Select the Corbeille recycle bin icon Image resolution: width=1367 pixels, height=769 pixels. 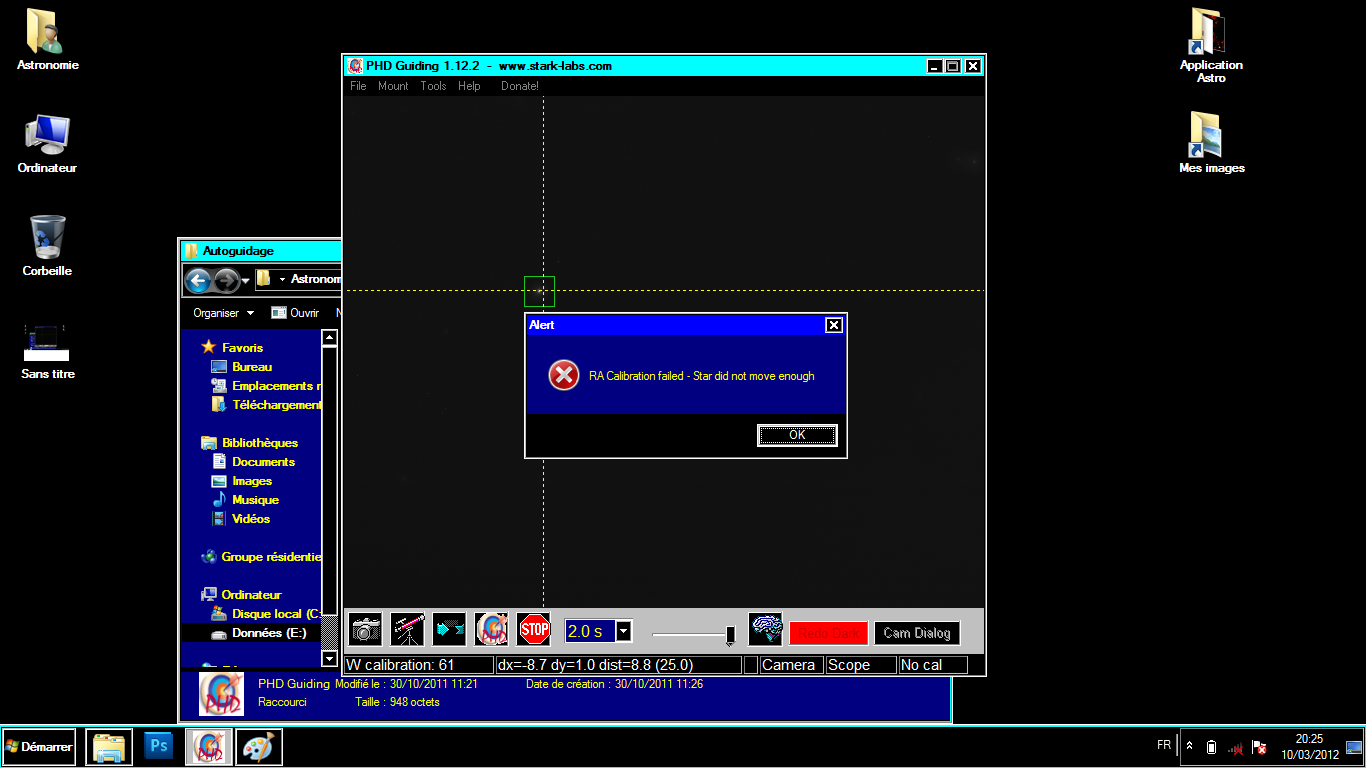click(47, 246)
